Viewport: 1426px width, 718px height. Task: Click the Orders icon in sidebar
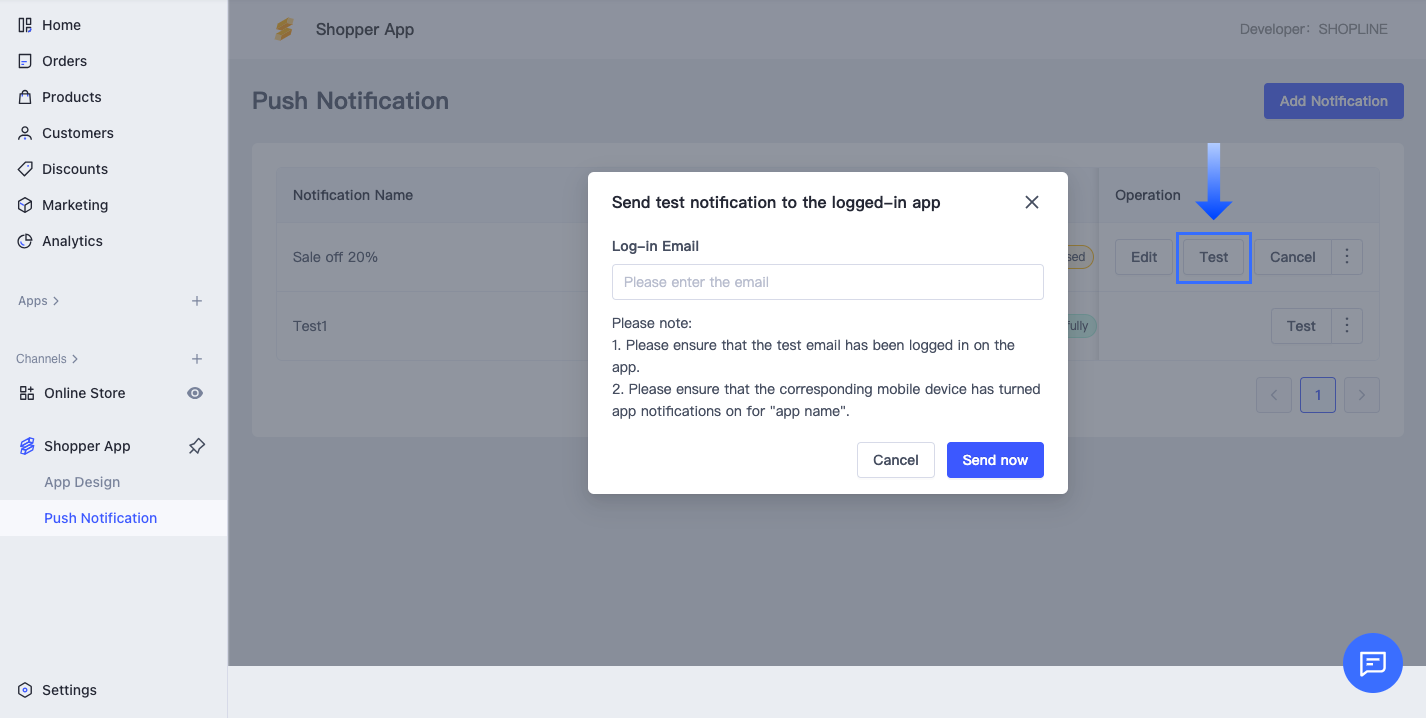coord(25,61)
